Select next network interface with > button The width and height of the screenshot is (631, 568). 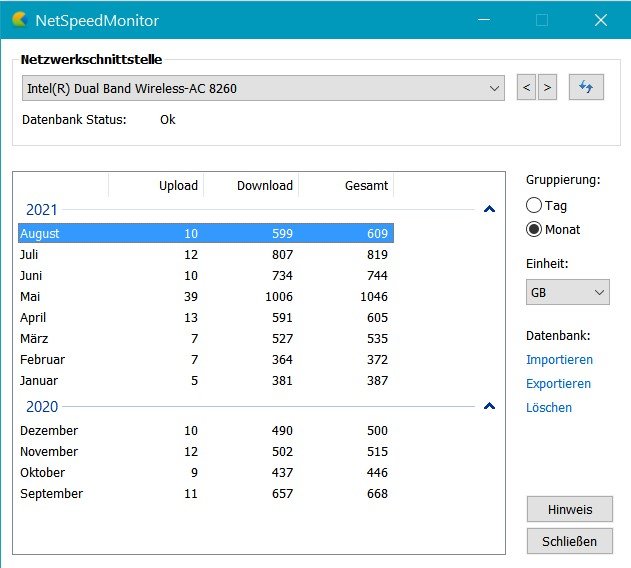coord(547,87)
